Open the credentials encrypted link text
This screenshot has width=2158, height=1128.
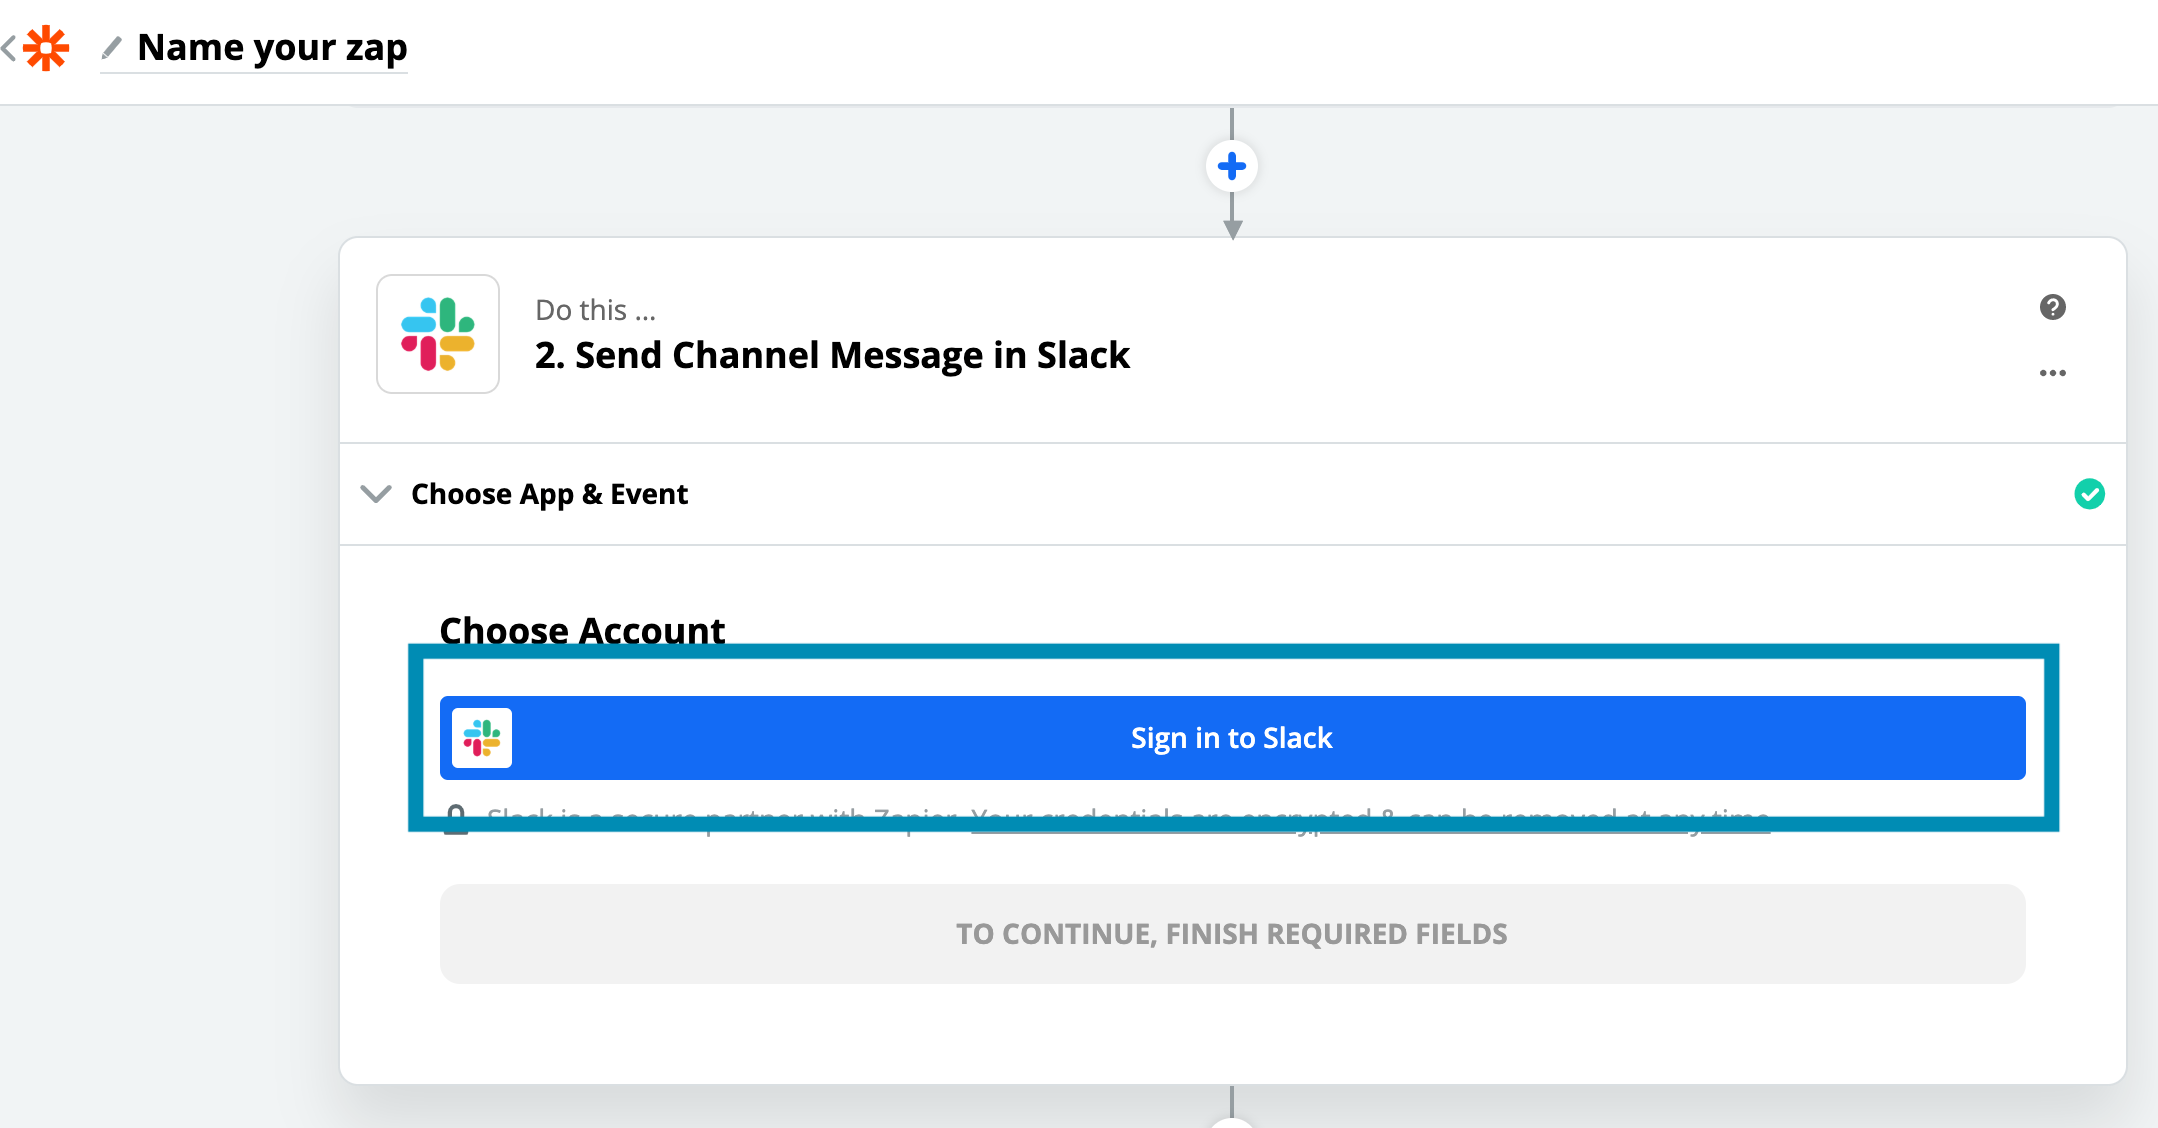coord(1370,820)
